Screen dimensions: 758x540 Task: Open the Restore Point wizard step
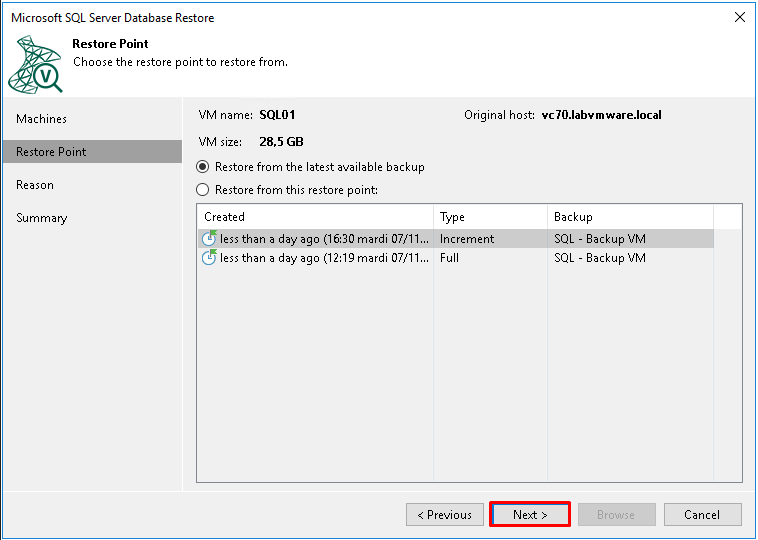92,151
